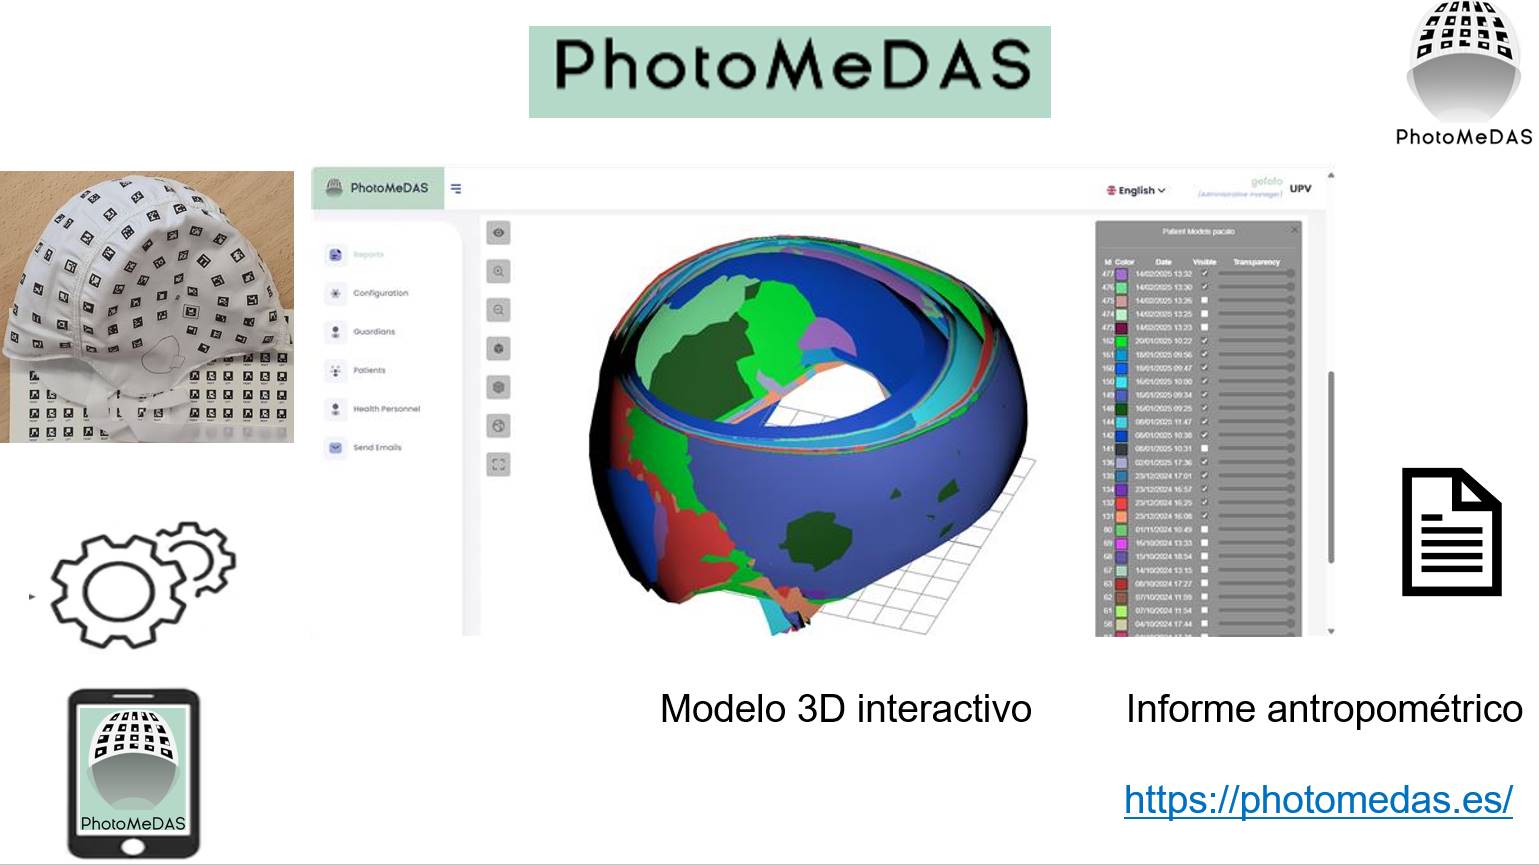This screenshot has width=1539, height=865.
Task: Enter fullscreen with the expand-corners tool
Action: coord(498,464)
